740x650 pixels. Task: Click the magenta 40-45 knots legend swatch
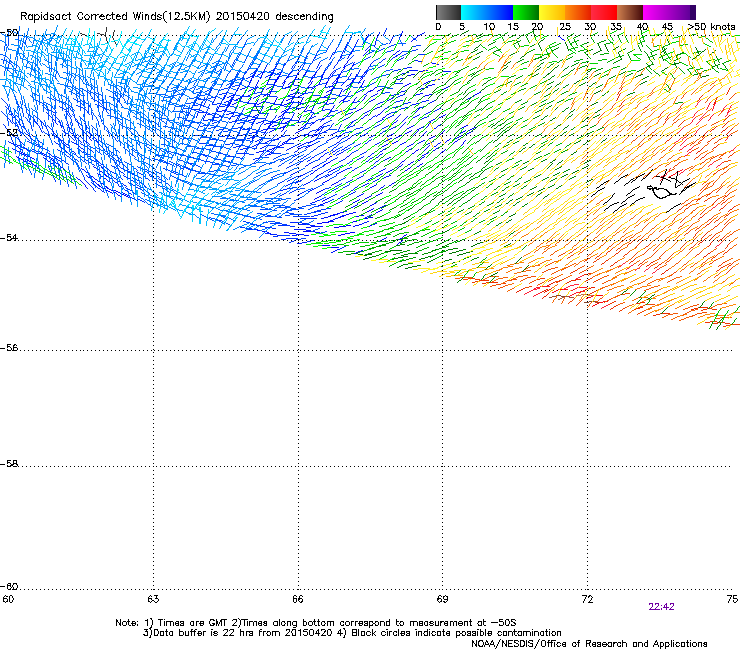(656, 12)
